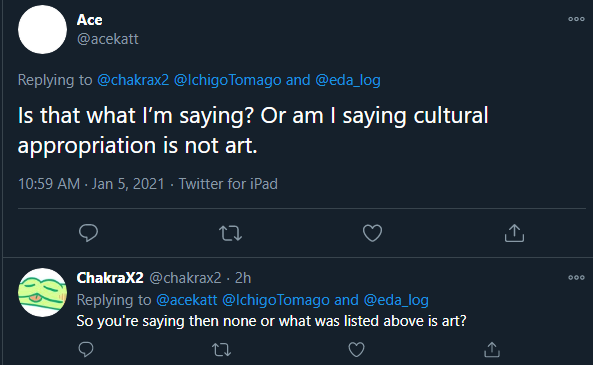Visit the @acekatt mention in ChakraX2's reply
The height and width of the screenshot is (365, 593).
point(187,300)
